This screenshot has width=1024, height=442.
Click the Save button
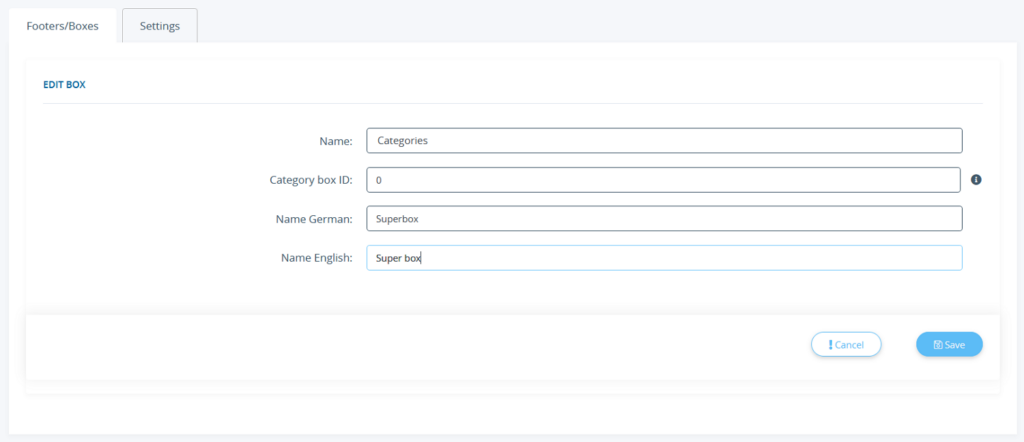pyautogui.click(x=949, y=345)
